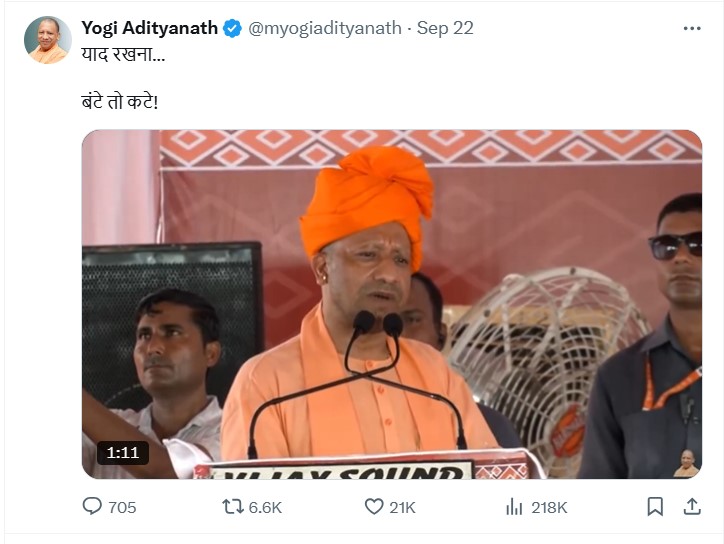Image resolution: width=724 pixels, height=544 pixels.
Task: Open the reply comment icon
Action: coord(92,507)
